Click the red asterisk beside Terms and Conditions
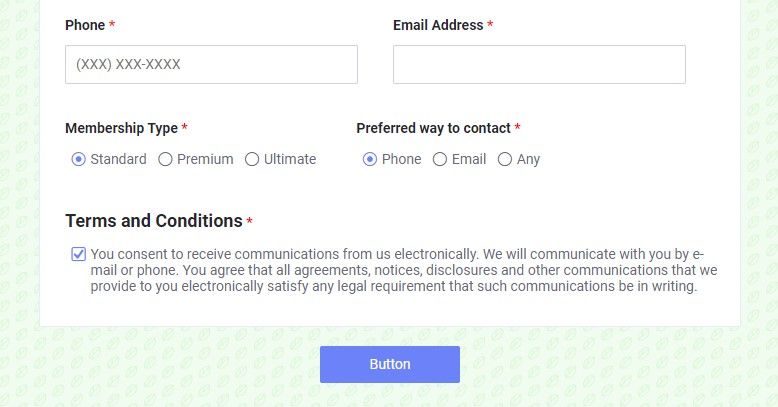This screenshot has width=778, height=407. click(x=250, y=221)
